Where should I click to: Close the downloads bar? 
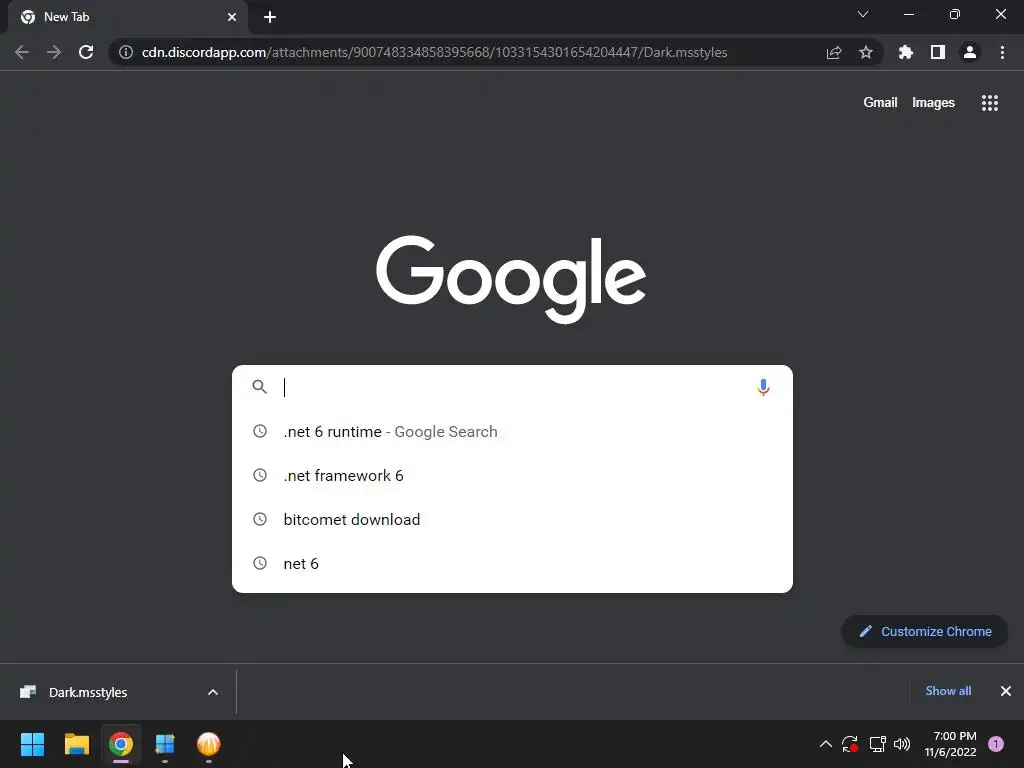click(x=1006, y=691)
